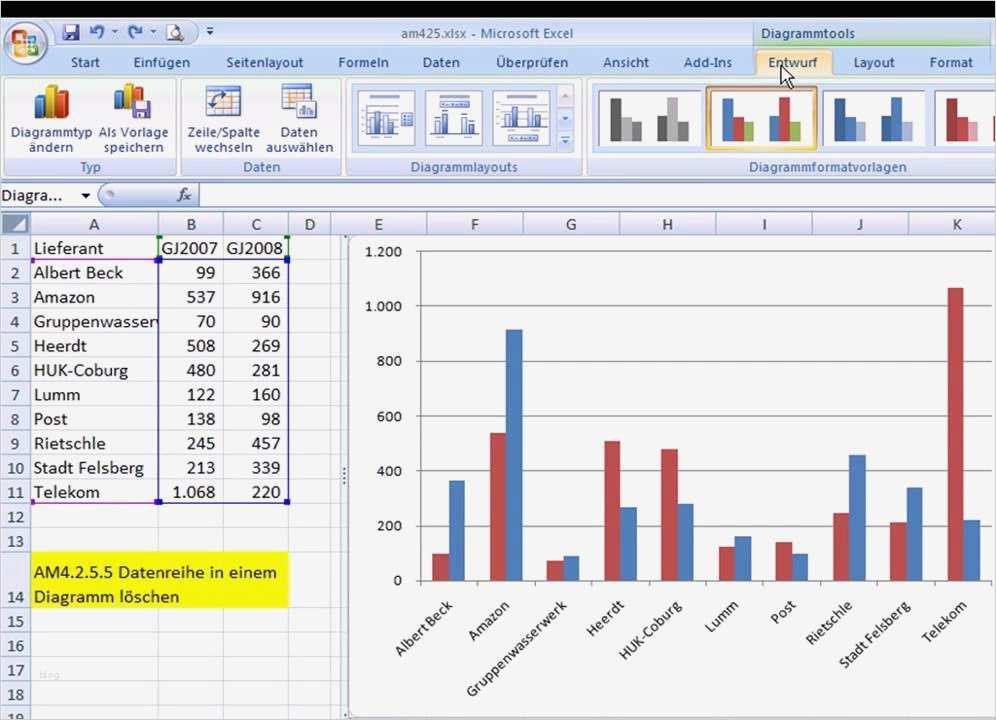Open the Add-Ins ribbon tab
The width and height of the screenshot is (996, 720).
tap(708, 62)
